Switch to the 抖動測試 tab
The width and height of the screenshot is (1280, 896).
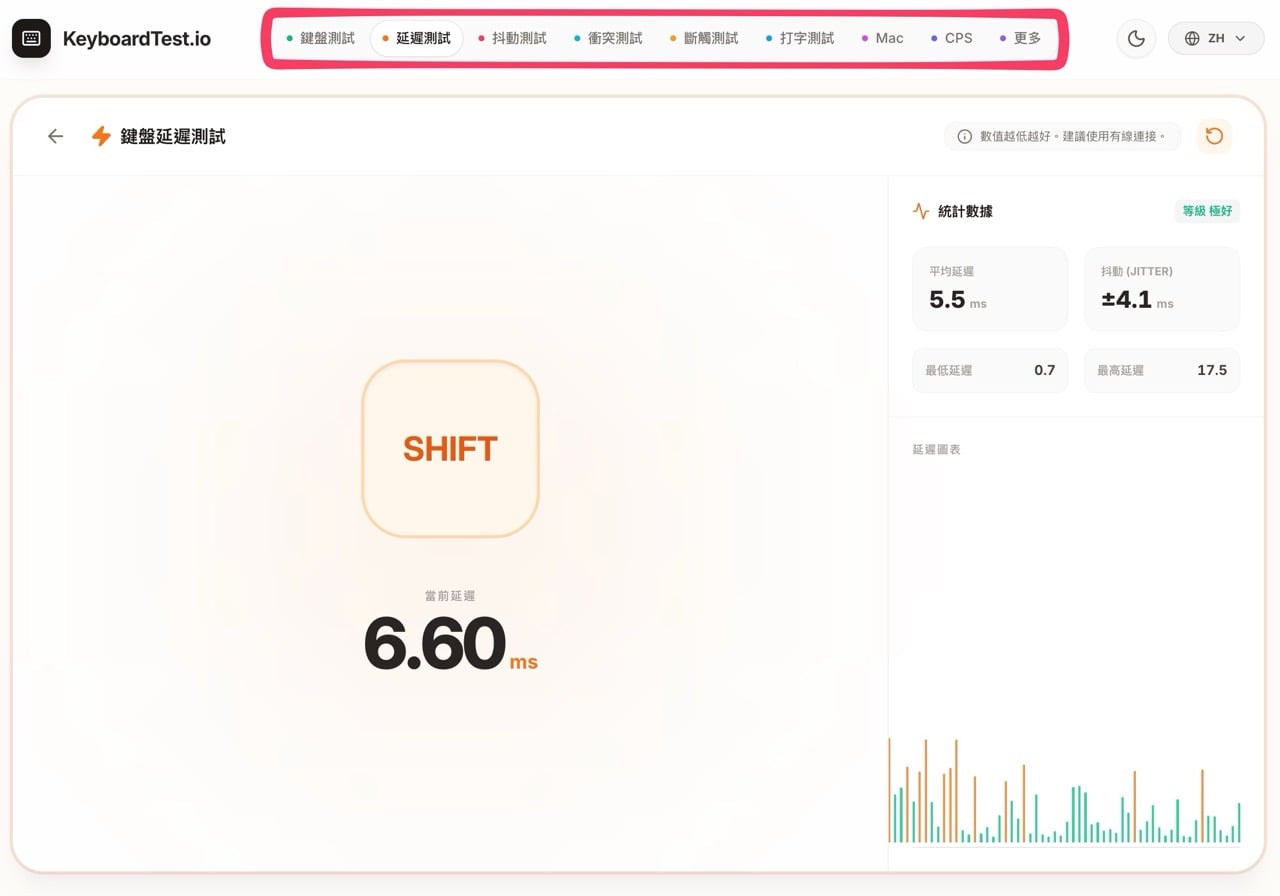(512, 38)
